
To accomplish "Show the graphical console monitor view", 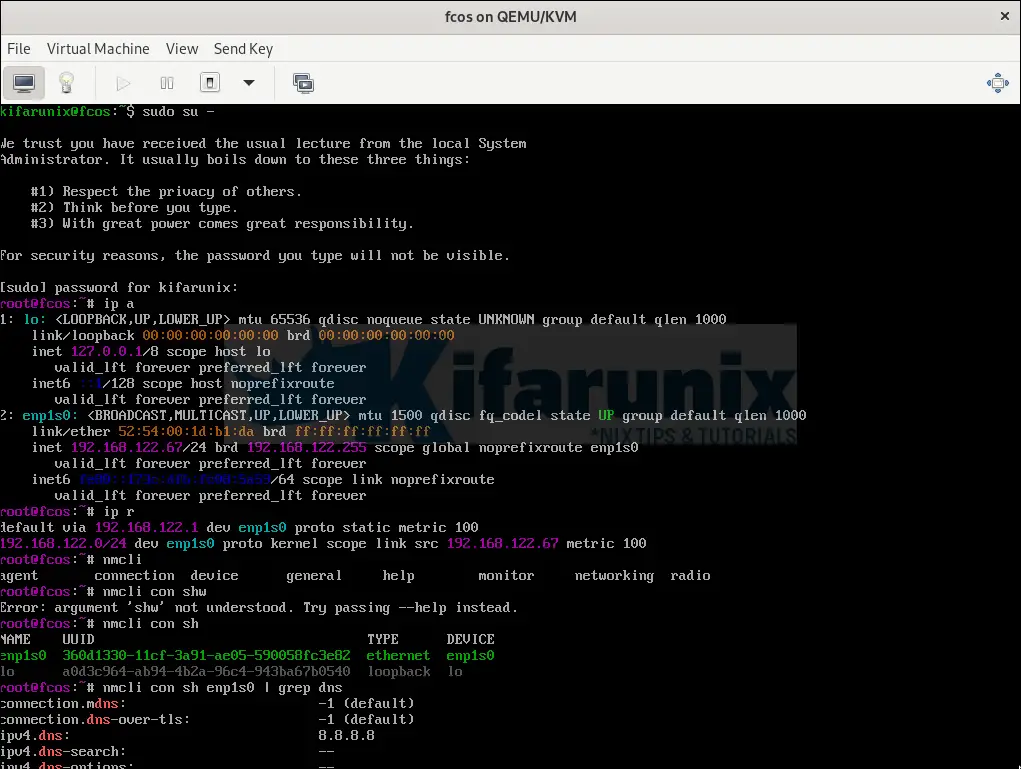I will [24, 83].
